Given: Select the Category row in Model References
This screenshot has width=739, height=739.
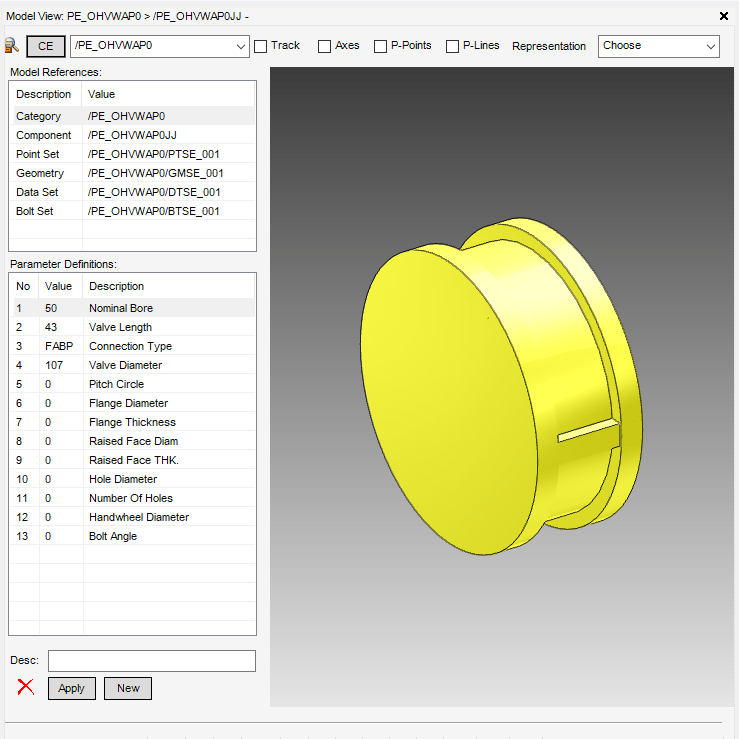Looking at the screenshot, I should click(x=132, y=116).
